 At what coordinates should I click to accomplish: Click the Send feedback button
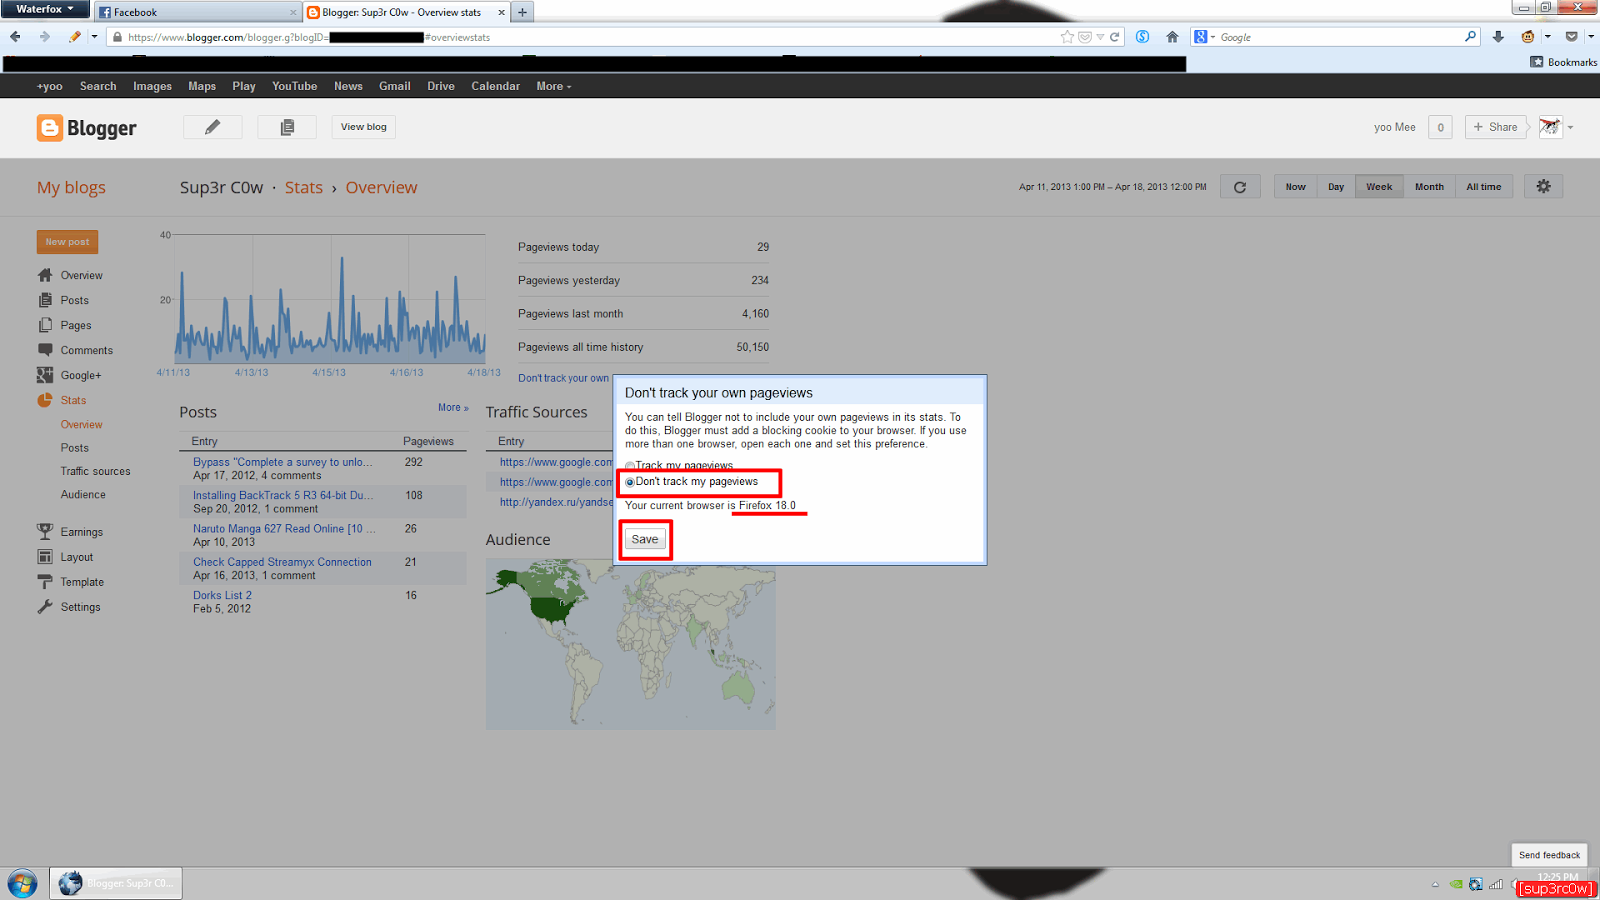click(1549, 855)
